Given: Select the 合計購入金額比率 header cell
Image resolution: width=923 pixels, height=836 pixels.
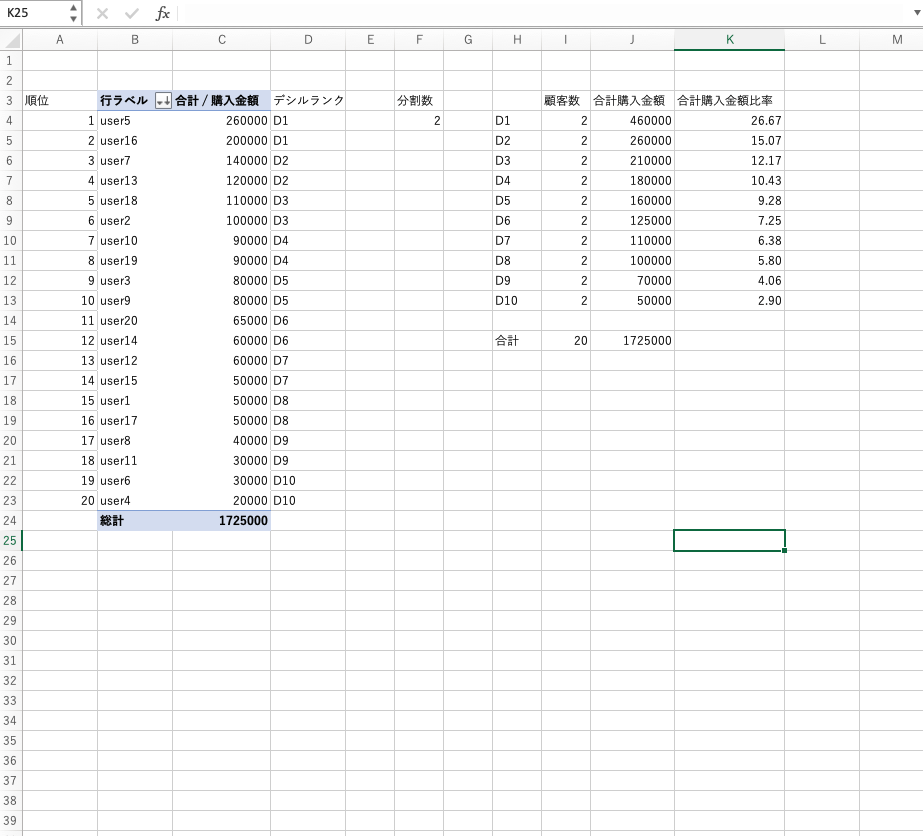Looking at the screenshot, I should (x=729, y=101).
